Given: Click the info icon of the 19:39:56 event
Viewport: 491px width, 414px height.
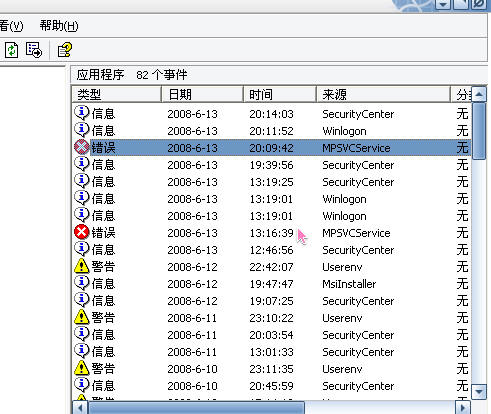Looking at the screenshot, I should click(x=82, y=164).
